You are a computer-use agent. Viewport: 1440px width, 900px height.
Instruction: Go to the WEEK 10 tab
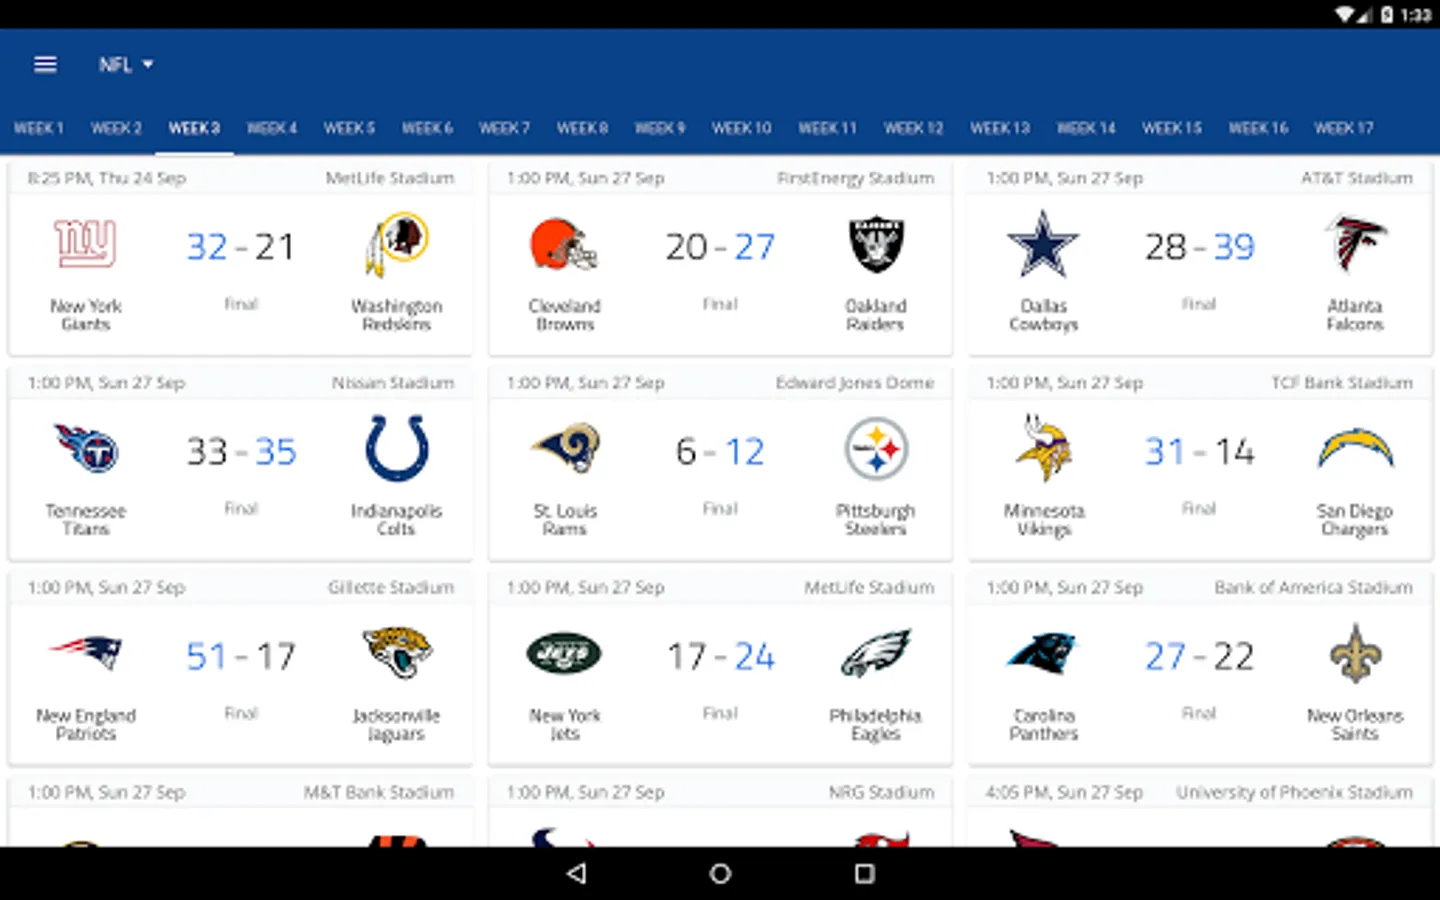(x=741, y=128)
